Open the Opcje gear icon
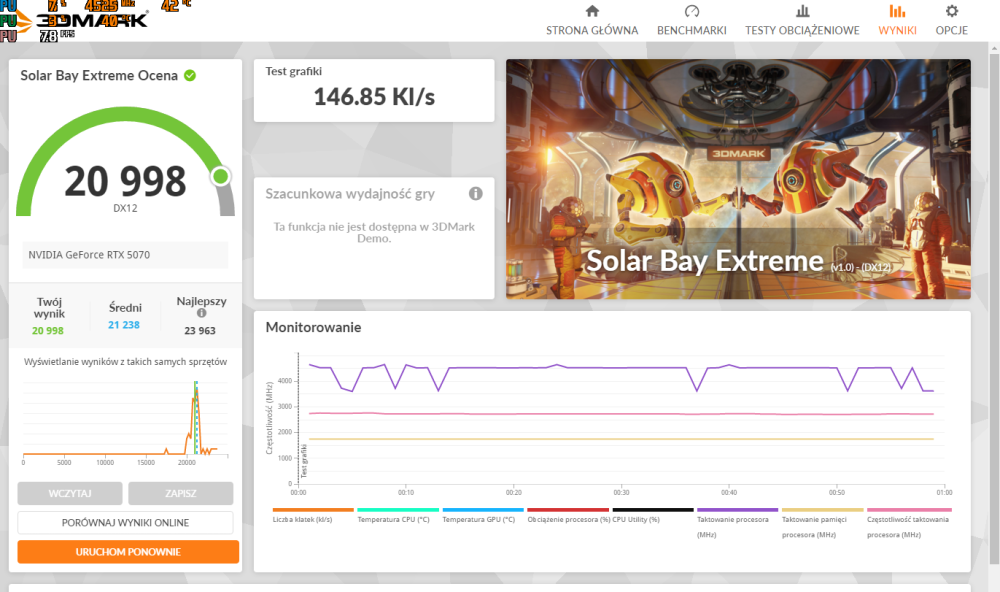1000x592 pixels. 951,12
